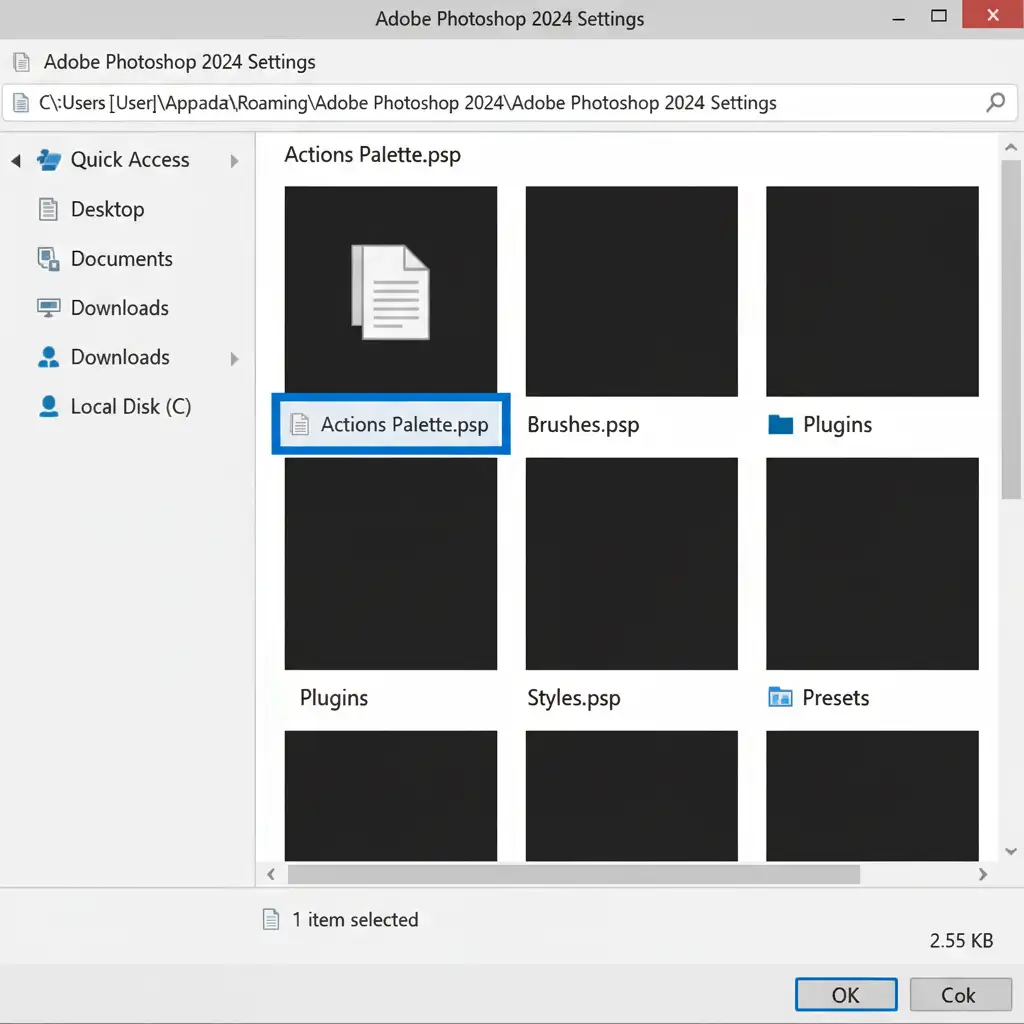Select the Actions Palette.psp thumbnail with page icon
Screen dimensions: 1024x1024
coord(391,291)
